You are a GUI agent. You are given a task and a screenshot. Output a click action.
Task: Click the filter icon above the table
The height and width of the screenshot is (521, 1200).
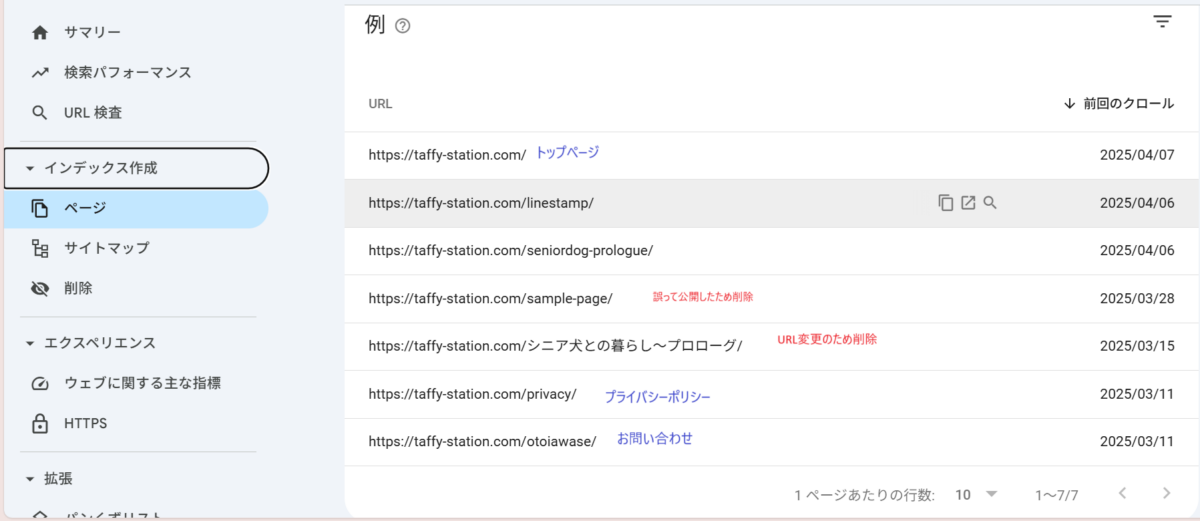tap(1162, 22)
